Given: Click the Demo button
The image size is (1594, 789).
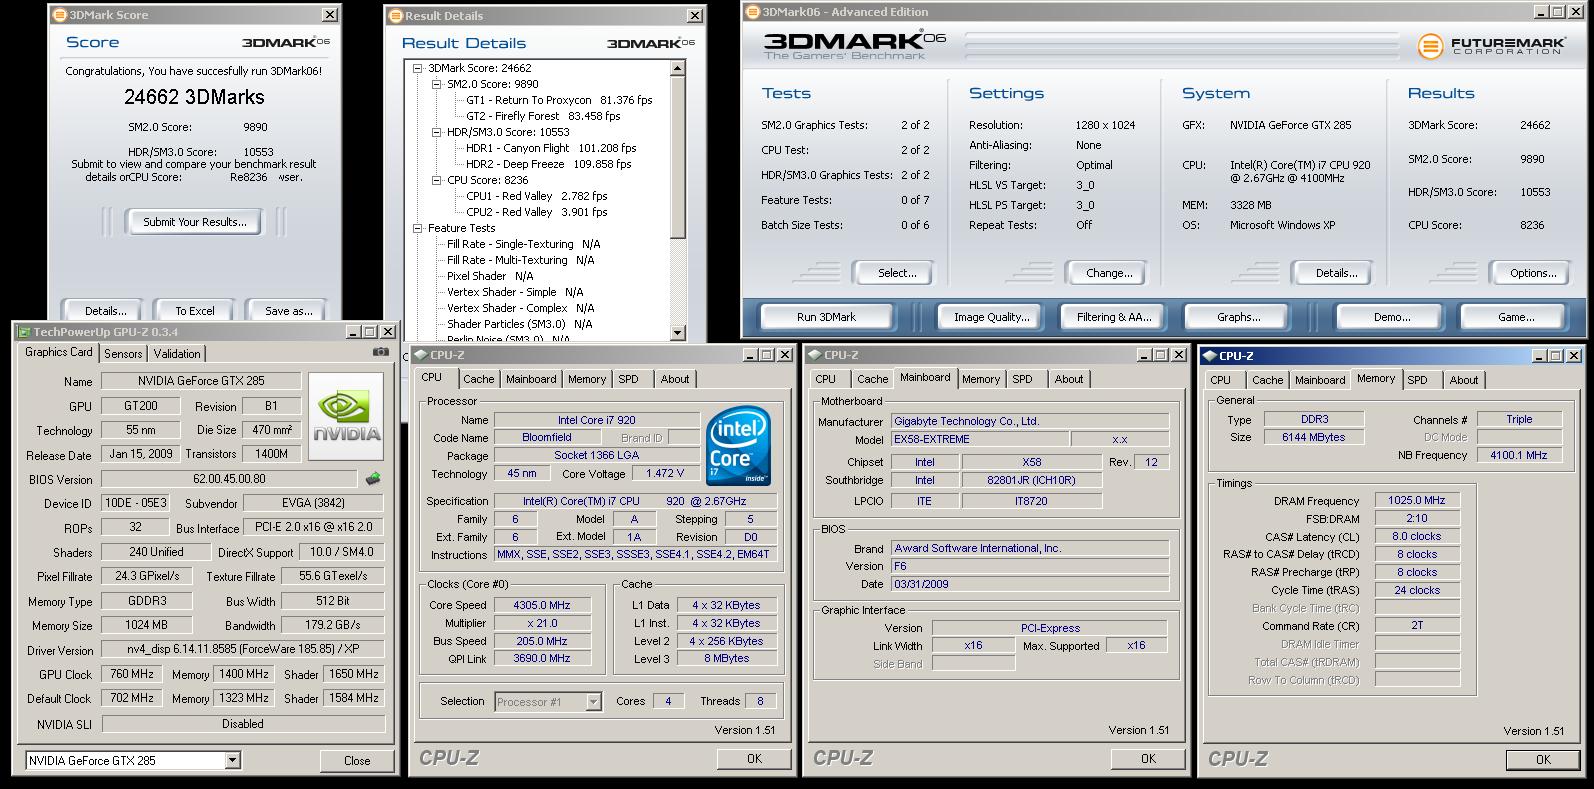Looking at the screenshot, I should click(1391, 317).
